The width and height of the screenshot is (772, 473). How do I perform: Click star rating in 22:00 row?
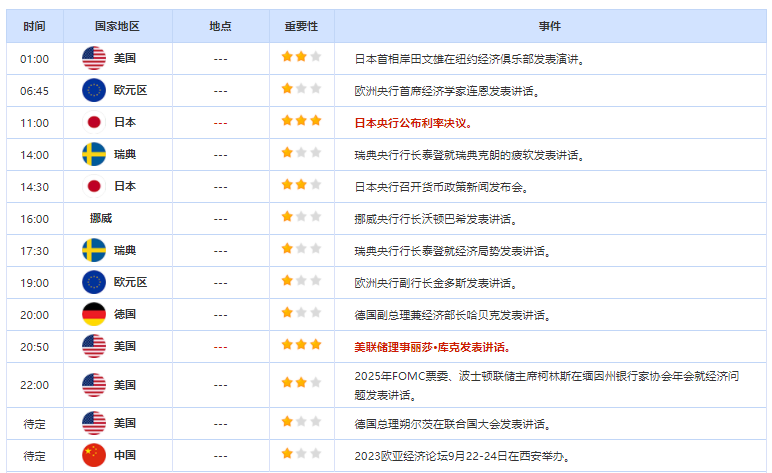tap(301, 382)
